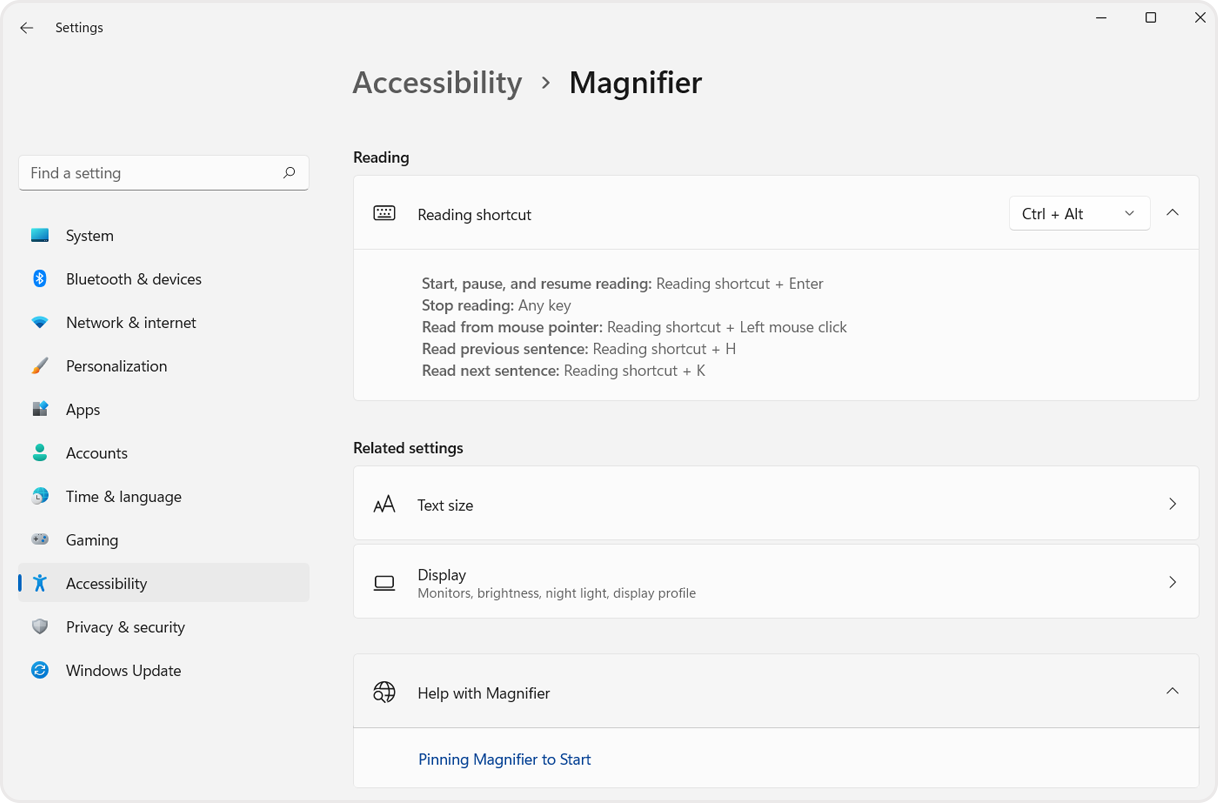Image resolution: width=1218 pixels, height=803 pixels.
Task: Click the back arrow at top left
Action: point(26,27)
